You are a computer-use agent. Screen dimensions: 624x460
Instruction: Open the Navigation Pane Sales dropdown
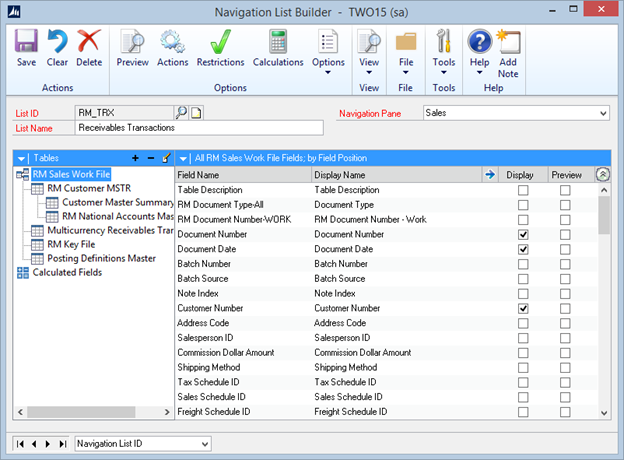click(603, 113)
